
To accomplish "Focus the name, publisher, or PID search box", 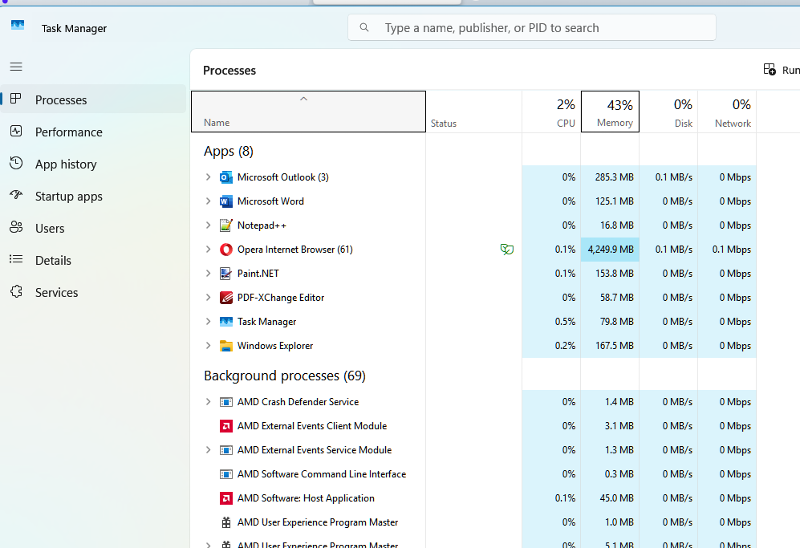I will point(532,28).
